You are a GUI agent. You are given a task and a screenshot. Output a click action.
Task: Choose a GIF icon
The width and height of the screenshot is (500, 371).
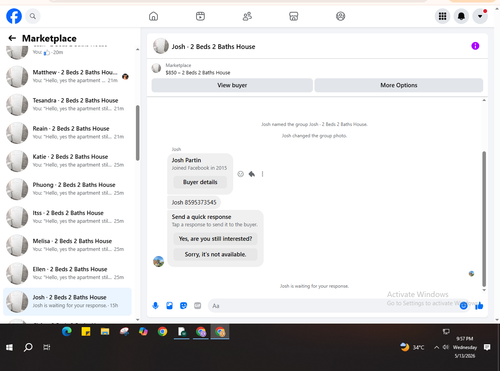click(197, 305)
